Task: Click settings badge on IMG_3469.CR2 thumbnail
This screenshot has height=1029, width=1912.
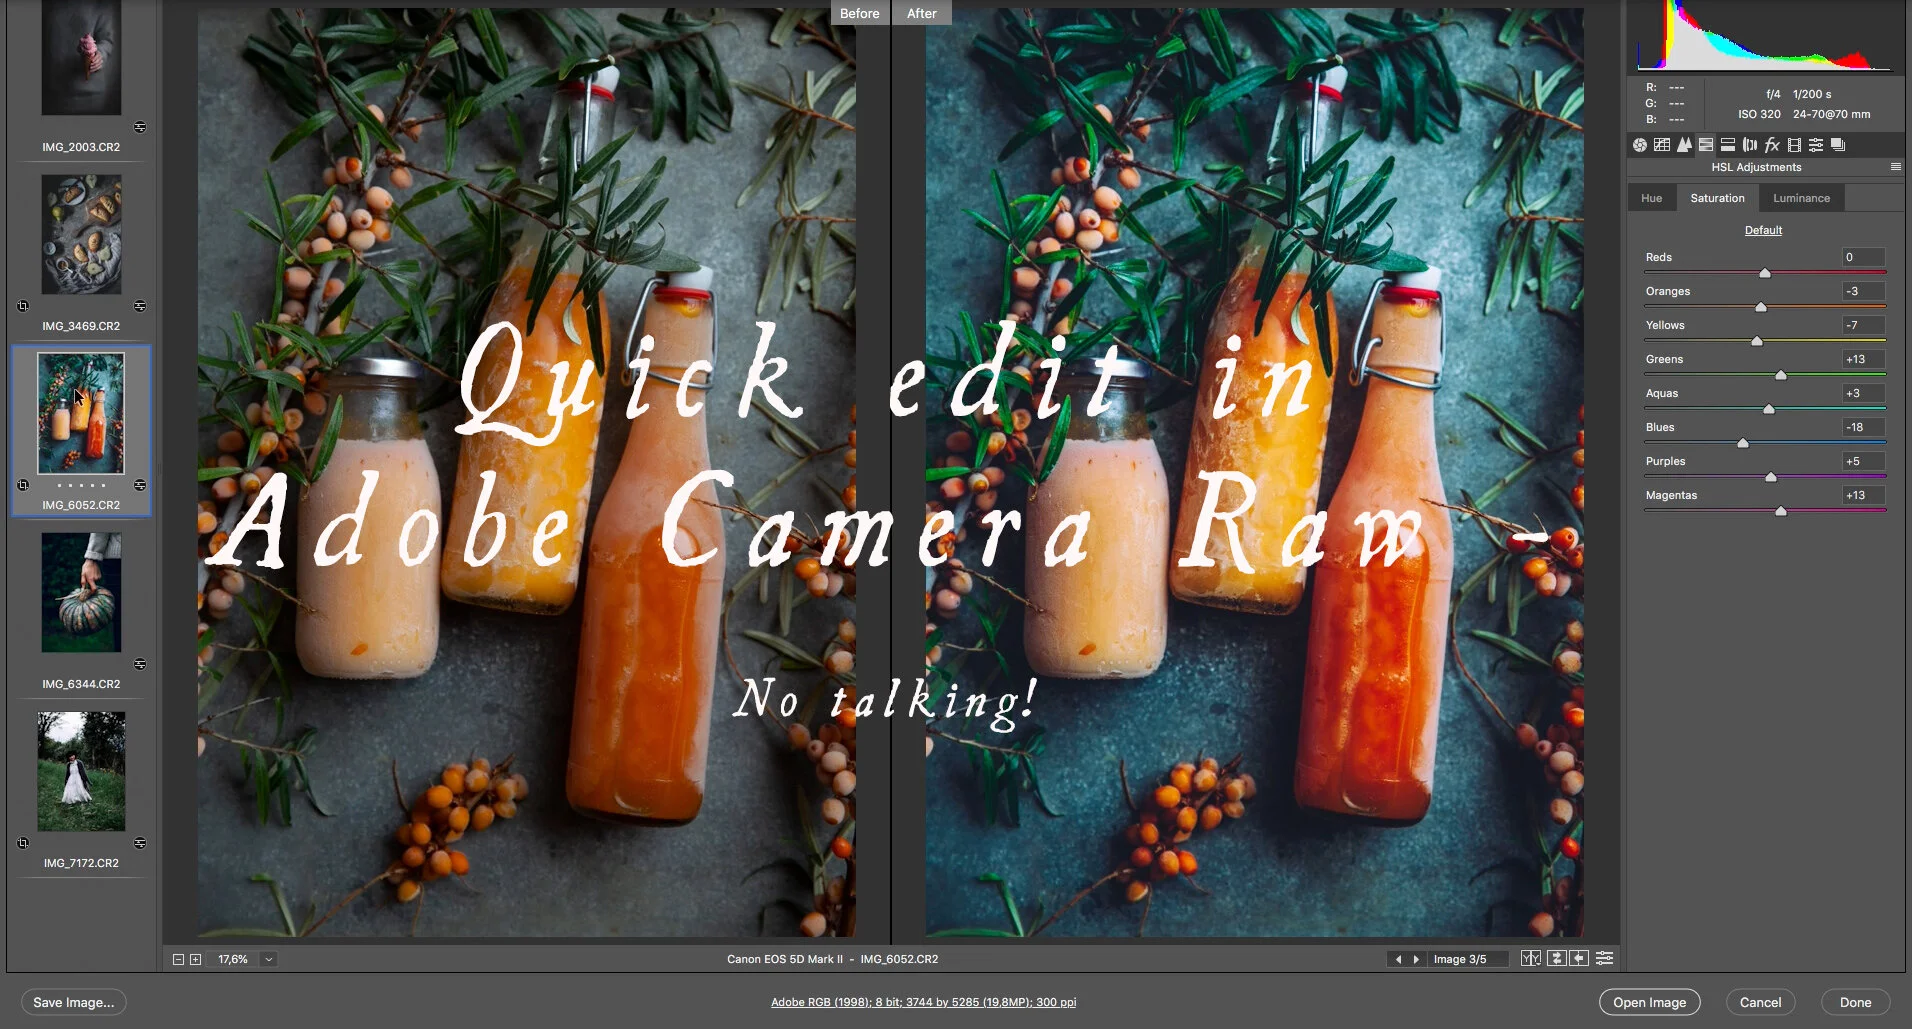Action: (140, 306)
